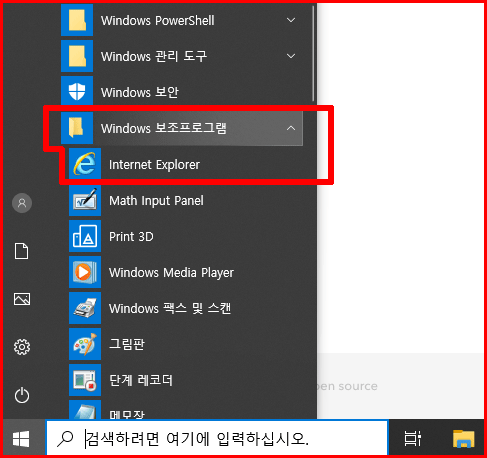
Task: Open Settings gear in Start sidebar
Action: (x=22, y=347)
